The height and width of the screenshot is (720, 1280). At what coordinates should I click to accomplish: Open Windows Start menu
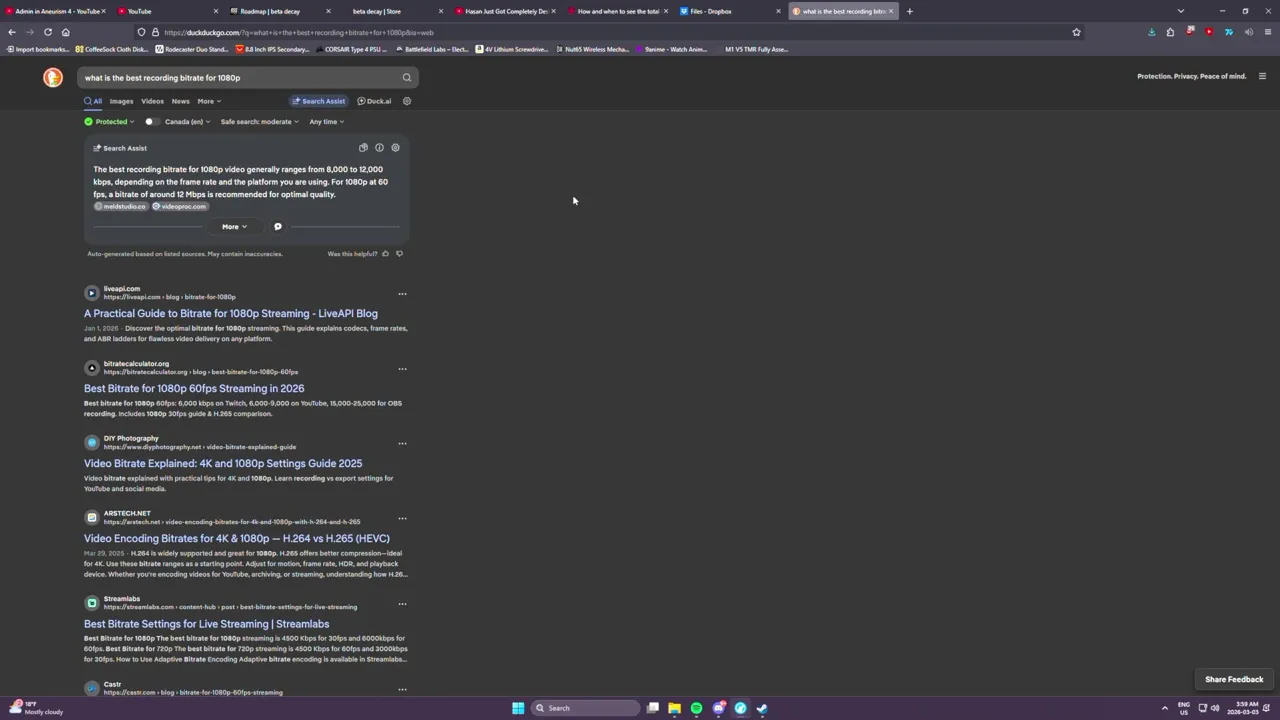518,708
